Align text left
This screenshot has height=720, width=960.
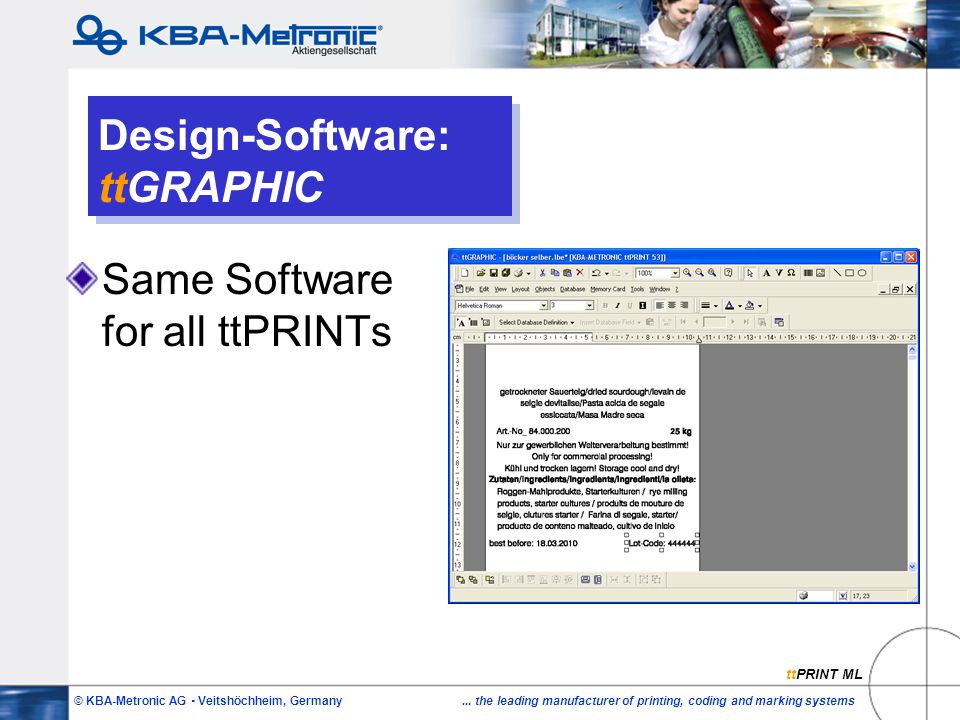(x=659, y=306)
